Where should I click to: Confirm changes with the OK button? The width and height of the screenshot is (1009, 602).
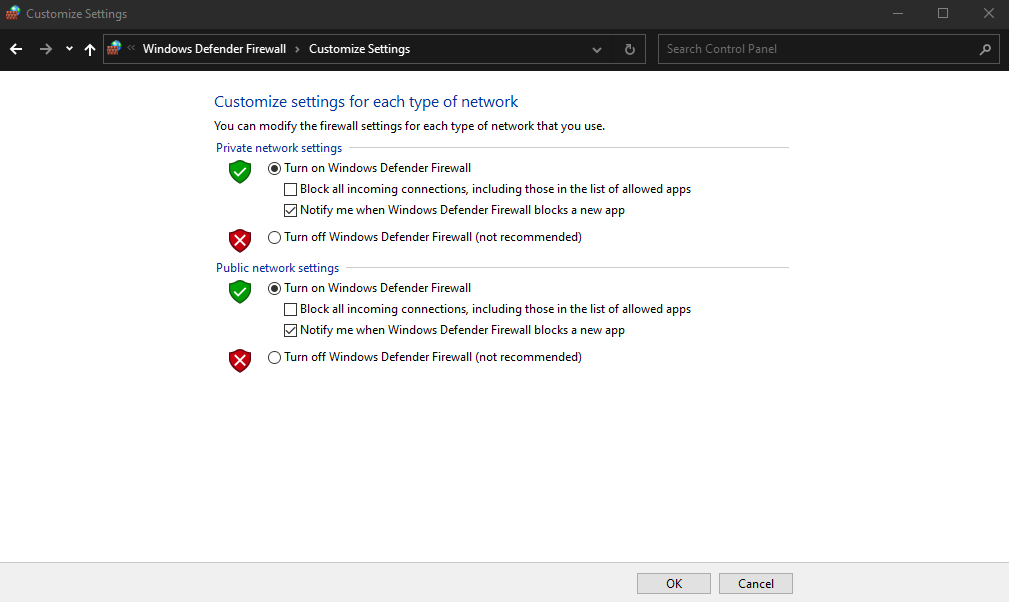[x=674, y=583]
